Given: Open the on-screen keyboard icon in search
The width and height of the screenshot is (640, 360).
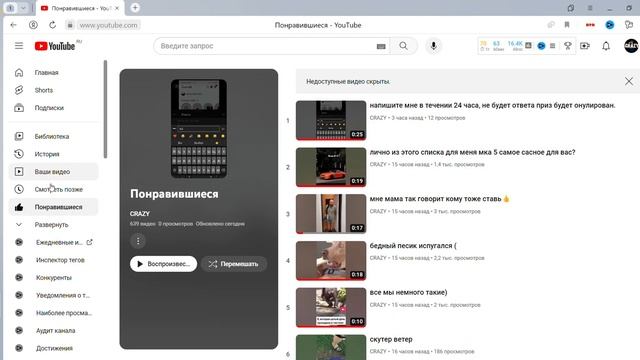Looking at the screenshot, I should pos(381,46).
